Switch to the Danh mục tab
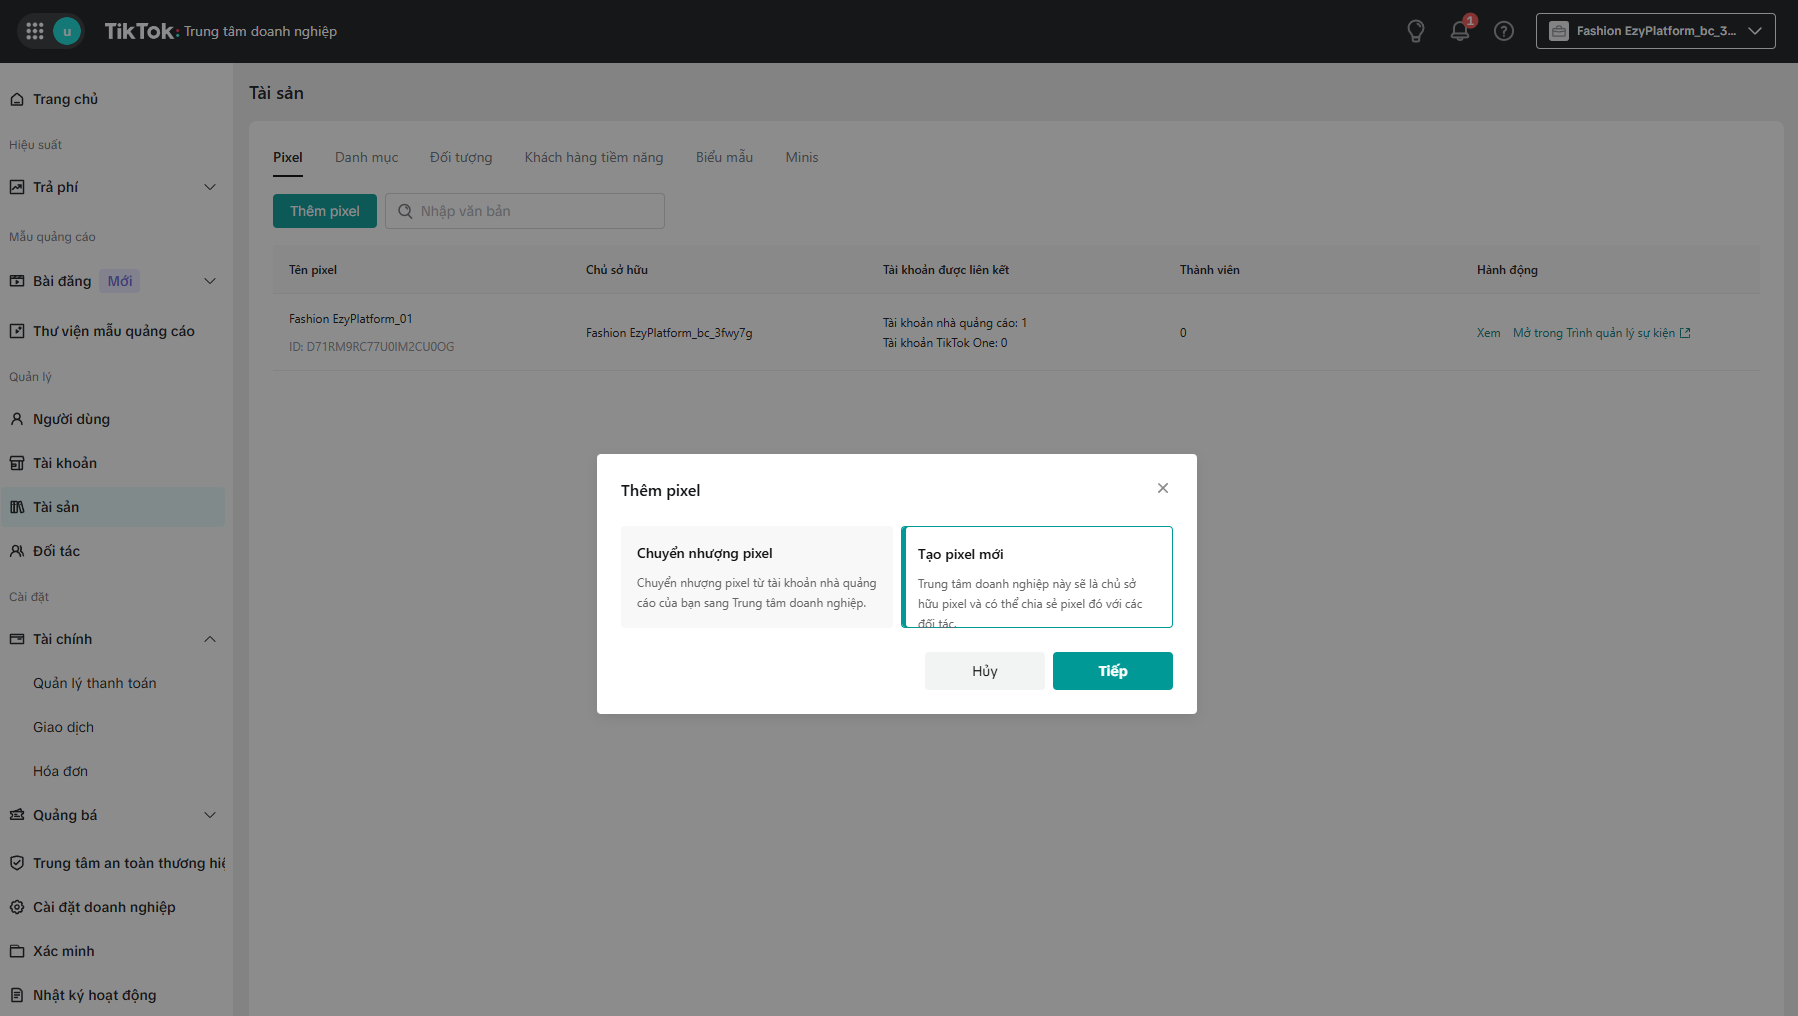This screenshot has height=1016, width=1798. point(366,157)
